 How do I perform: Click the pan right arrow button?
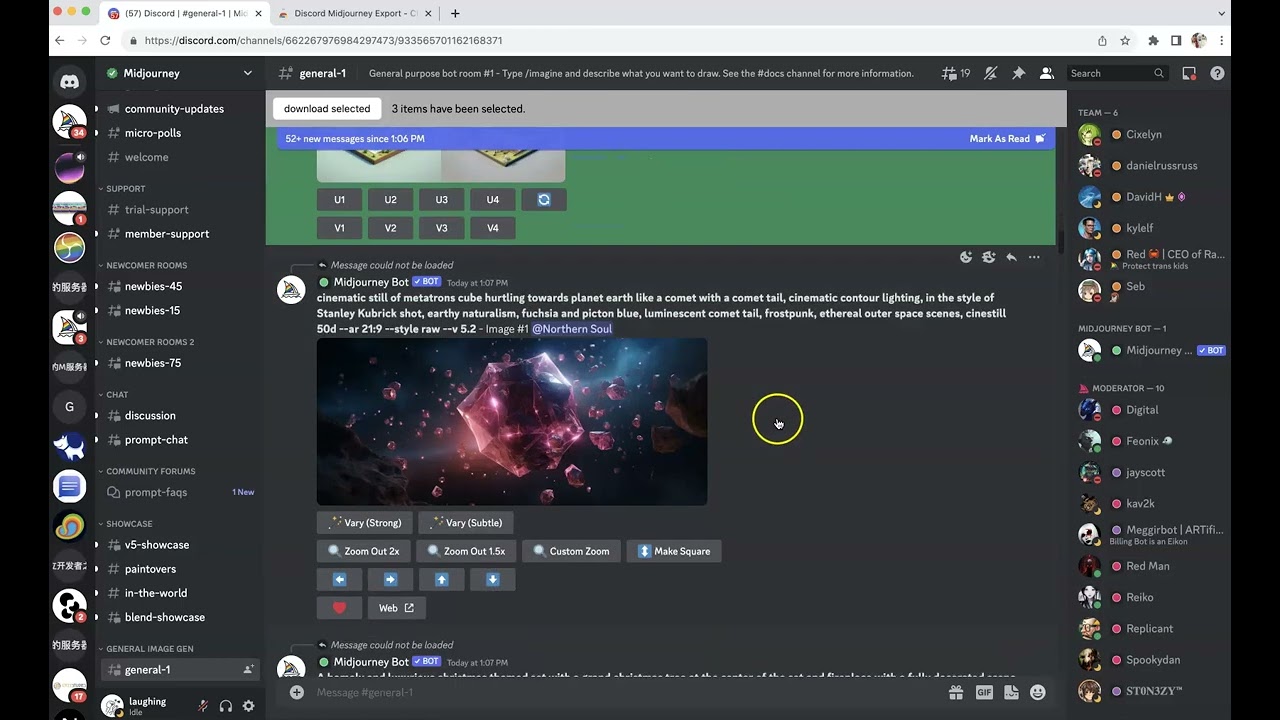click(x=391, y=580)
